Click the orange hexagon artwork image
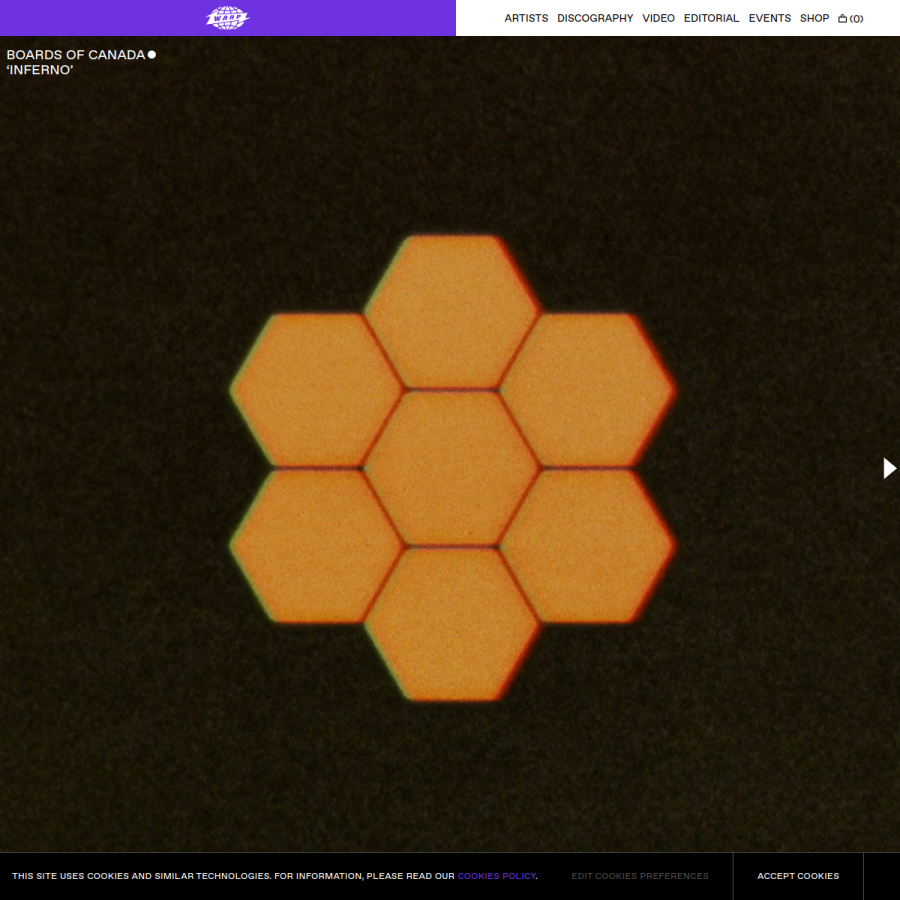This screenshot has height=900, width=900. (x=452, y=468)
